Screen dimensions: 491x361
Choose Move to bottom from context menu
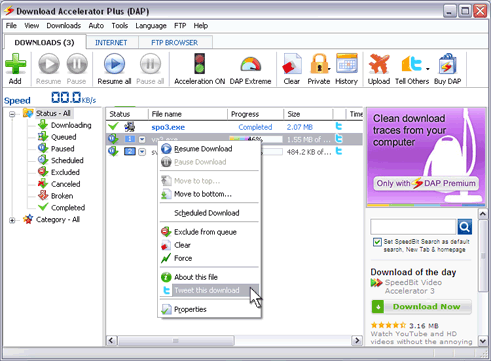[x=209, y=194]
